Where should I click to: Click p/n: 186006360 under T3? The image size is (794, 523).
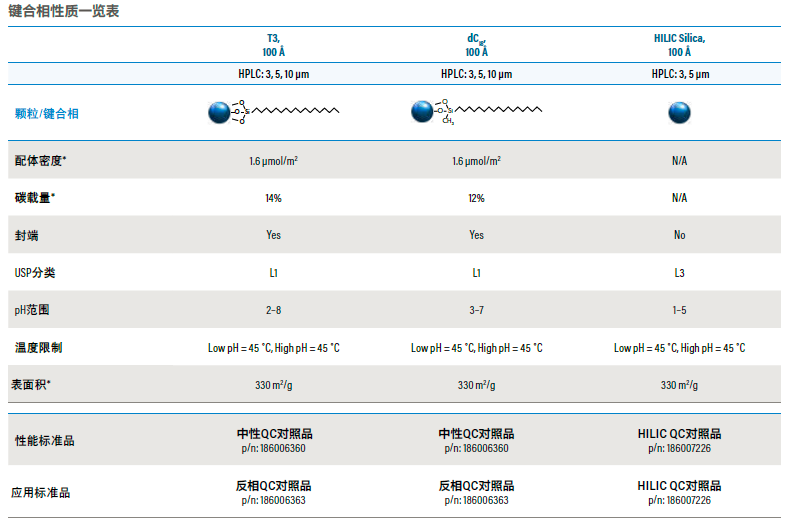pyautogui.click(x=273, y=448)
